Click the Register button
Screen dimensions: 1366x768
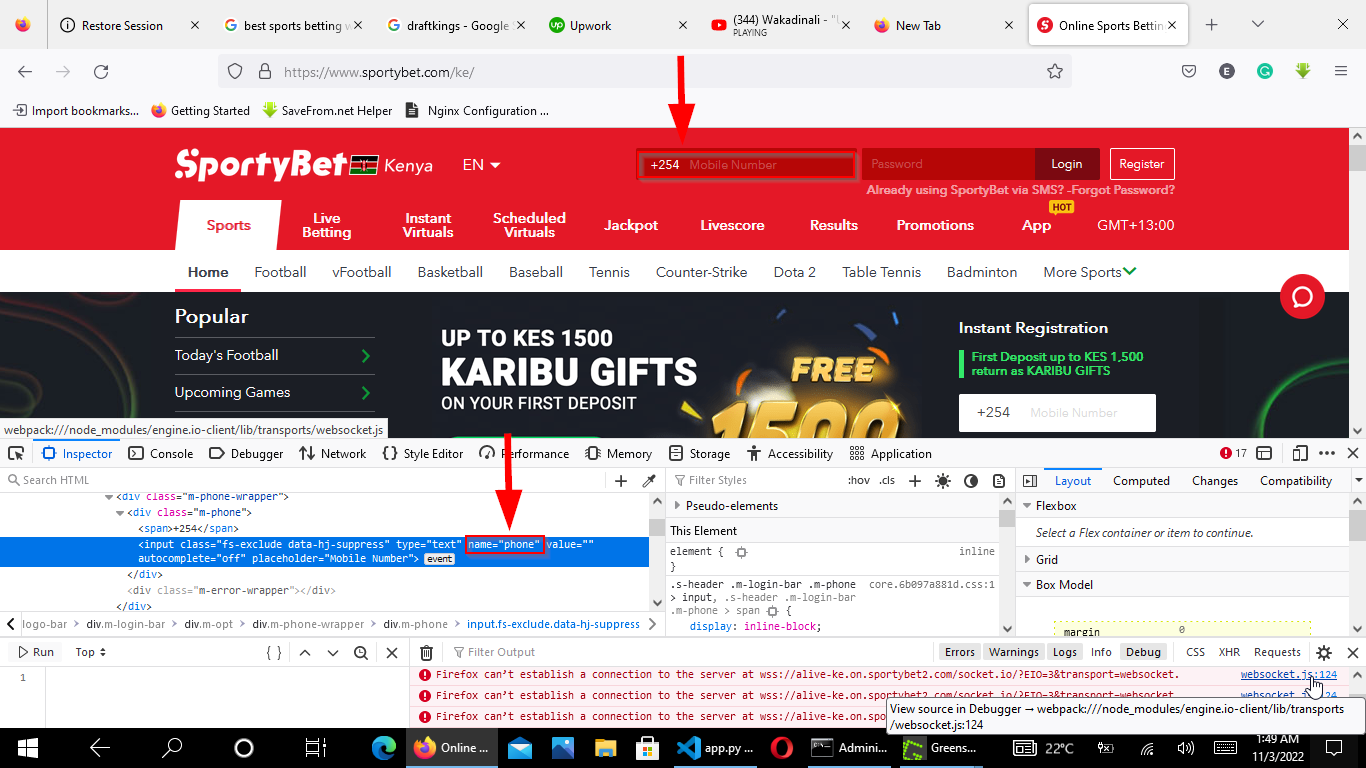1142,164
